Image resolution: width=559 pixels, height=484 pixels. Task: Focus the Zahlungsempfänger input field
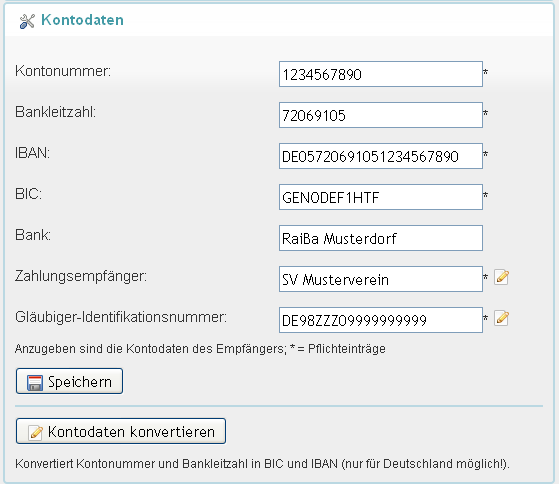(x=381, y=279)
